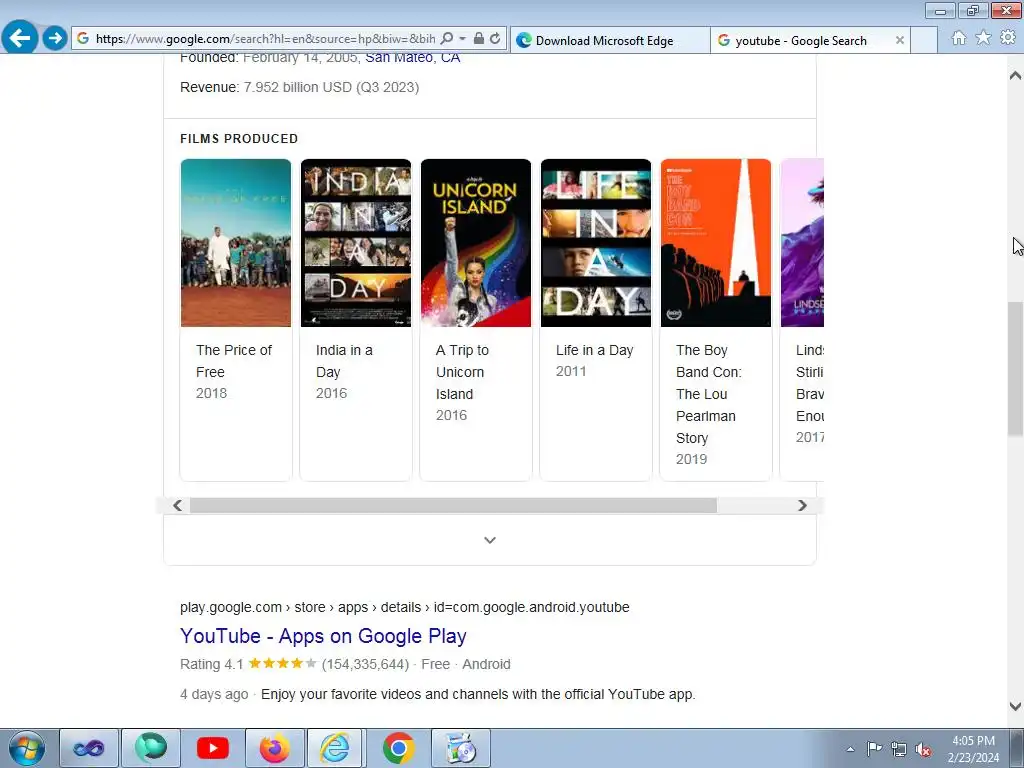Open the green globe browser on taskbar

tap(151, 748)
